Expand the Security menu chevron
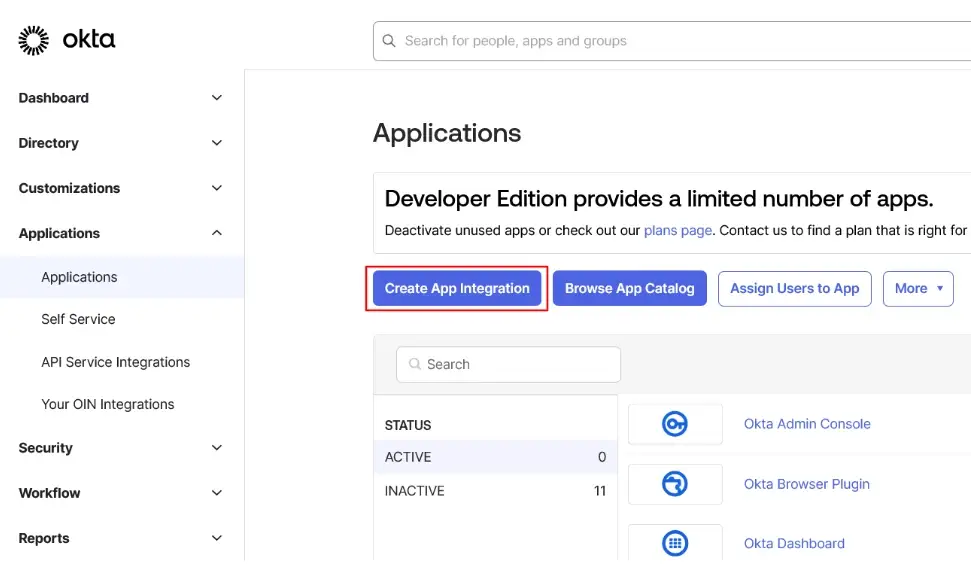971x571 pixels. (217, 448)
